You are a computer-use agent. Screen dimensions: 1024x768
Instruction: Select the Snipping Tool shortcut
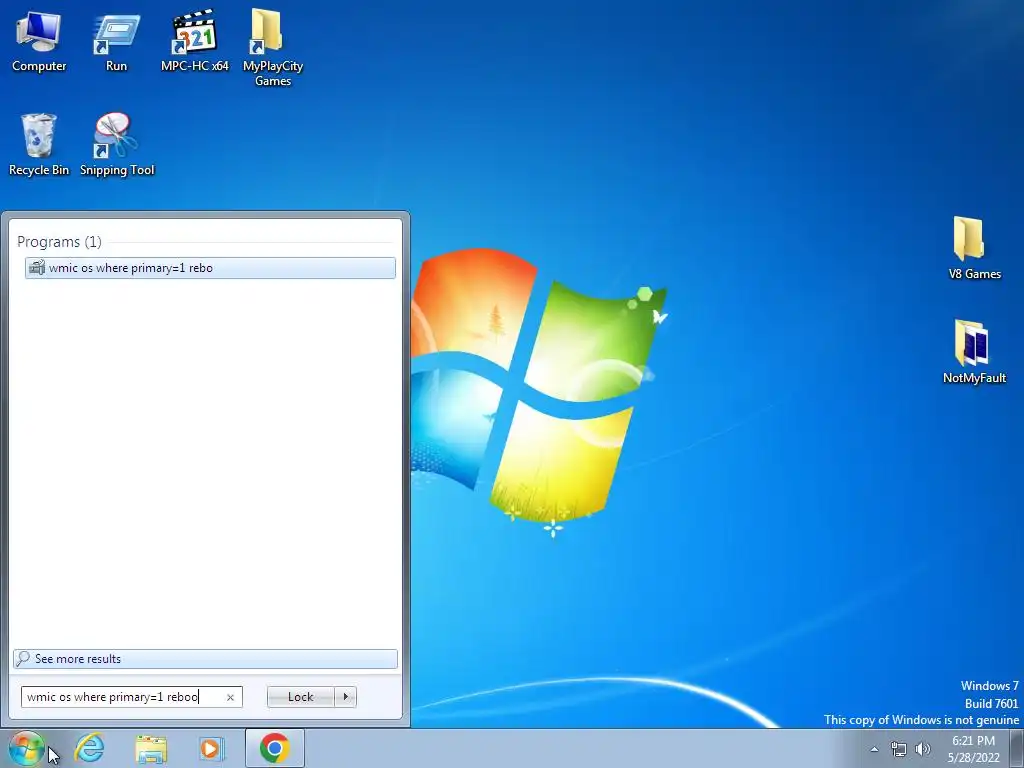[x=117, y=145]
